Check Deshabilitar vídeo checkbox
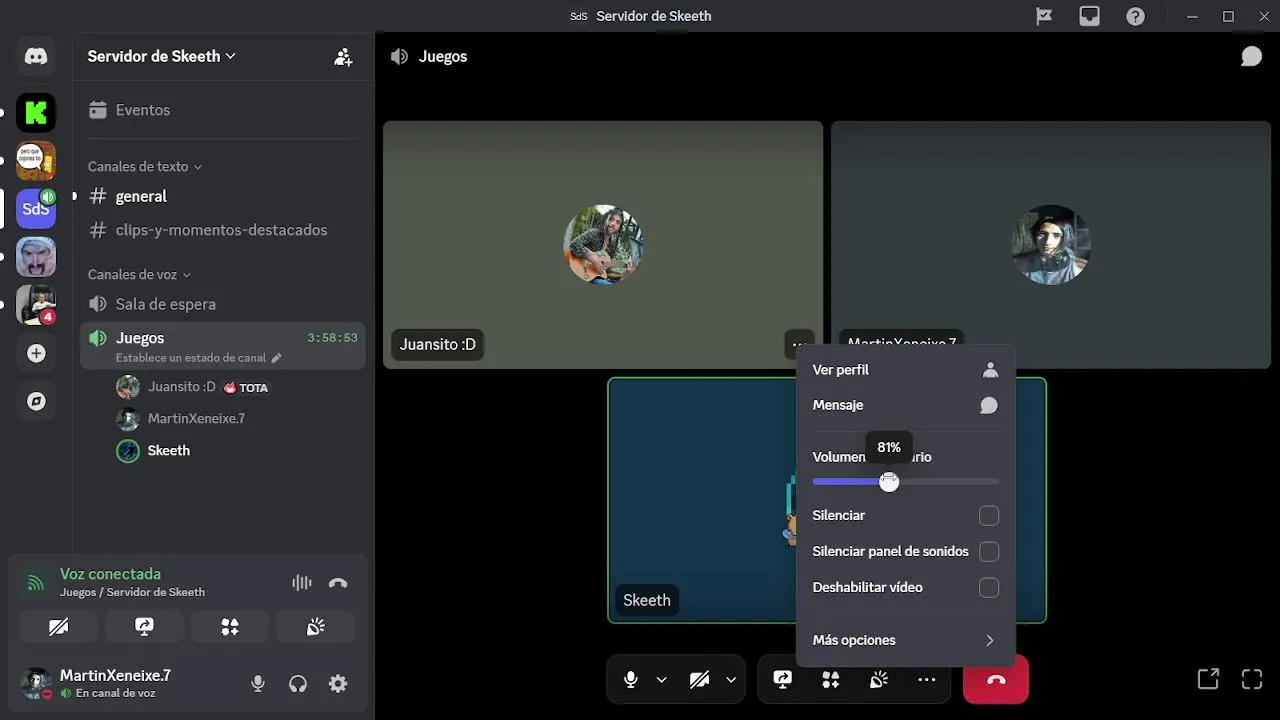 click(989, 588)
